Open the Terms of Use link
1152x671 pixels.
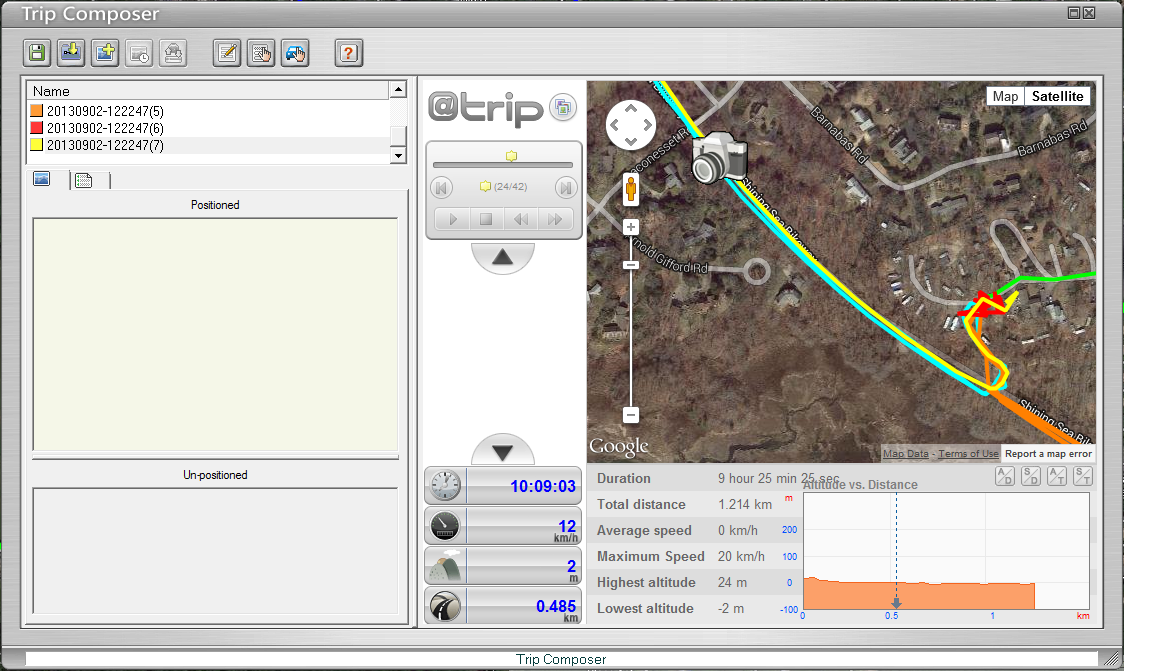point(968,453)
